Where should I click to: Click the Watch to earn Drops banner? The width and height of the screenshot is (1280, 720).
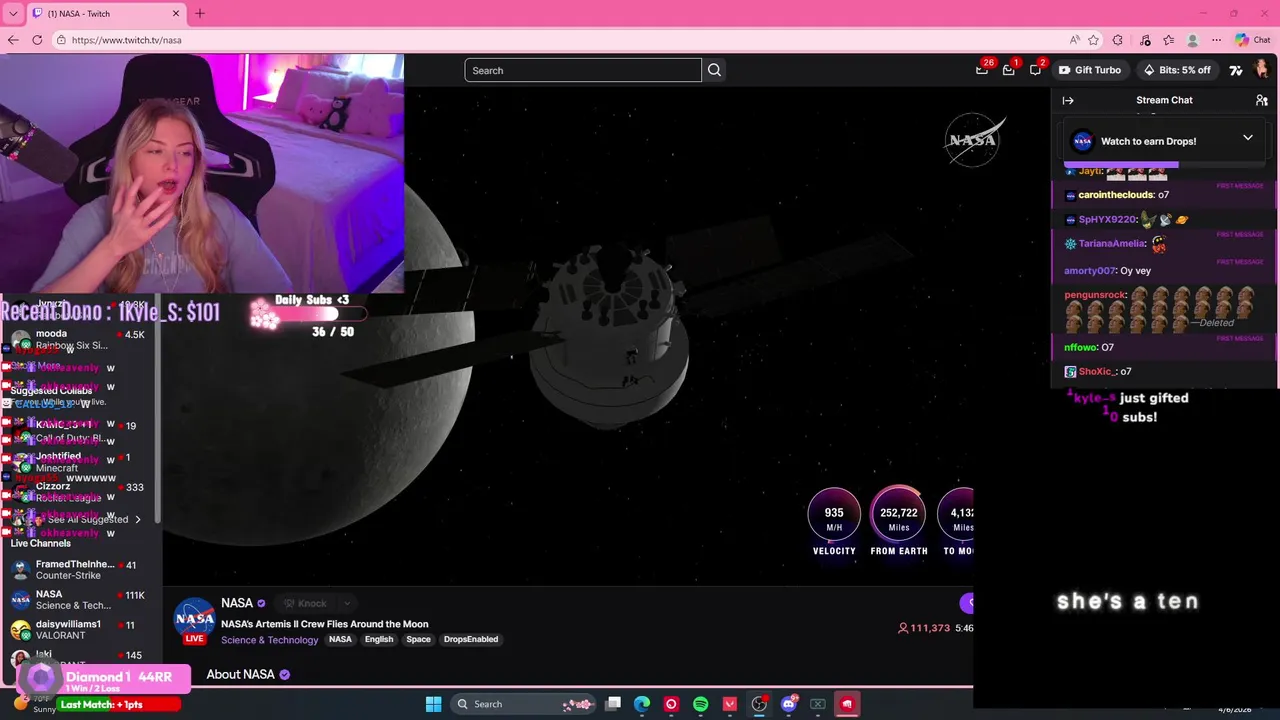(1165, 141)
